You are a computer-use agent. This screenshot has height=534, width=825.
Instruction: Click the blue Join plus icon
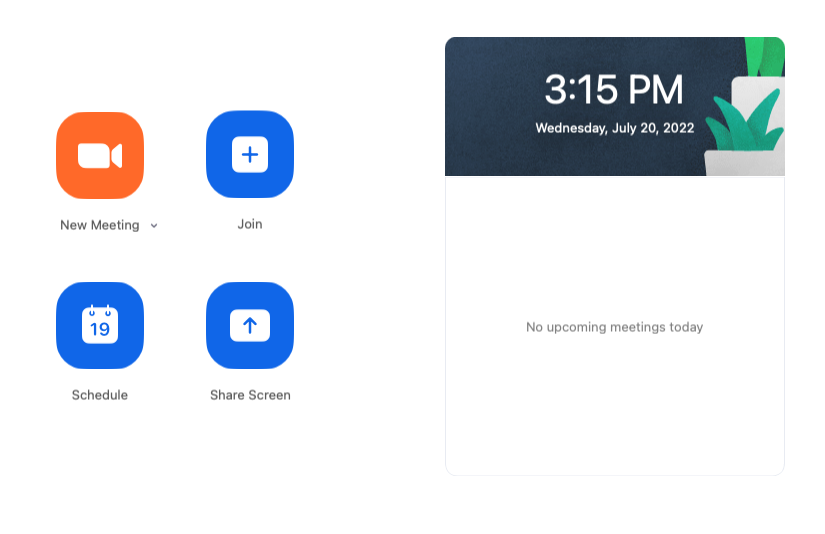pyautogui.click(x=250, y=155)
